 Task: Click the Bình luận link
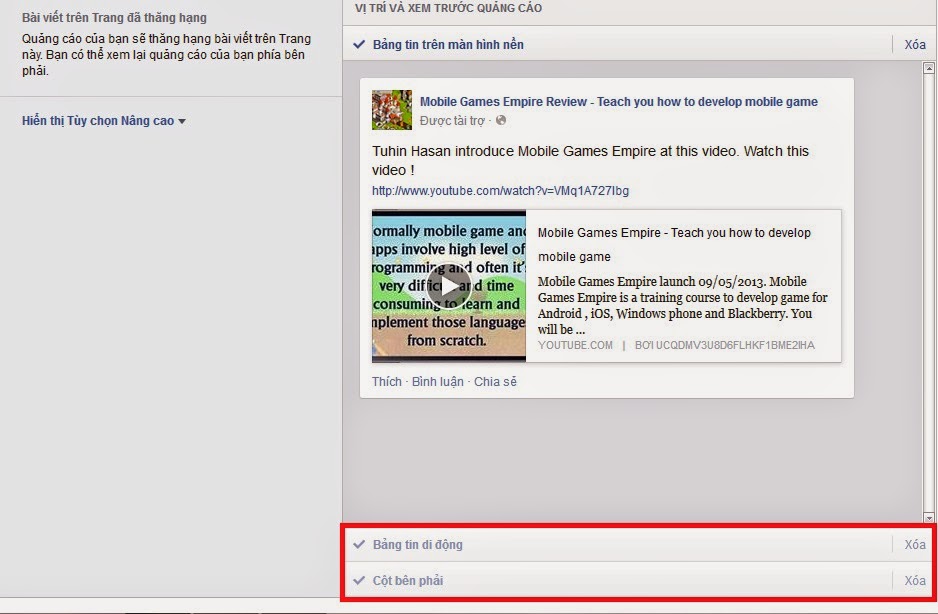click(437, 382)
